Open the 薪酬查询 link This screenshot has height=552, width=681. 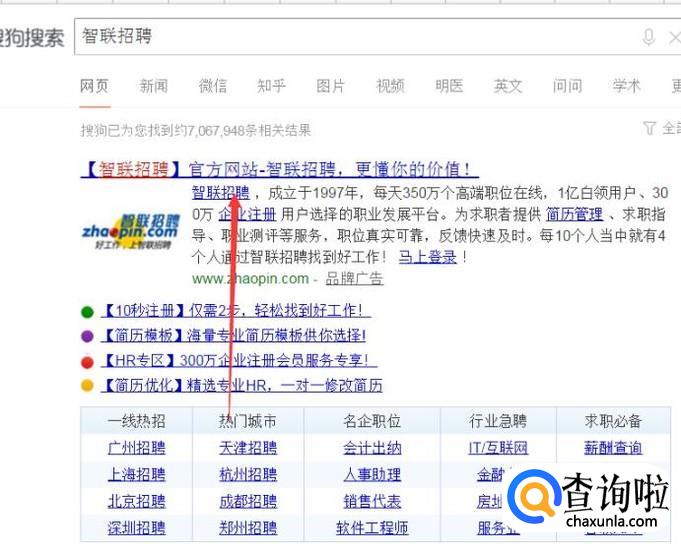click(613, 448)
